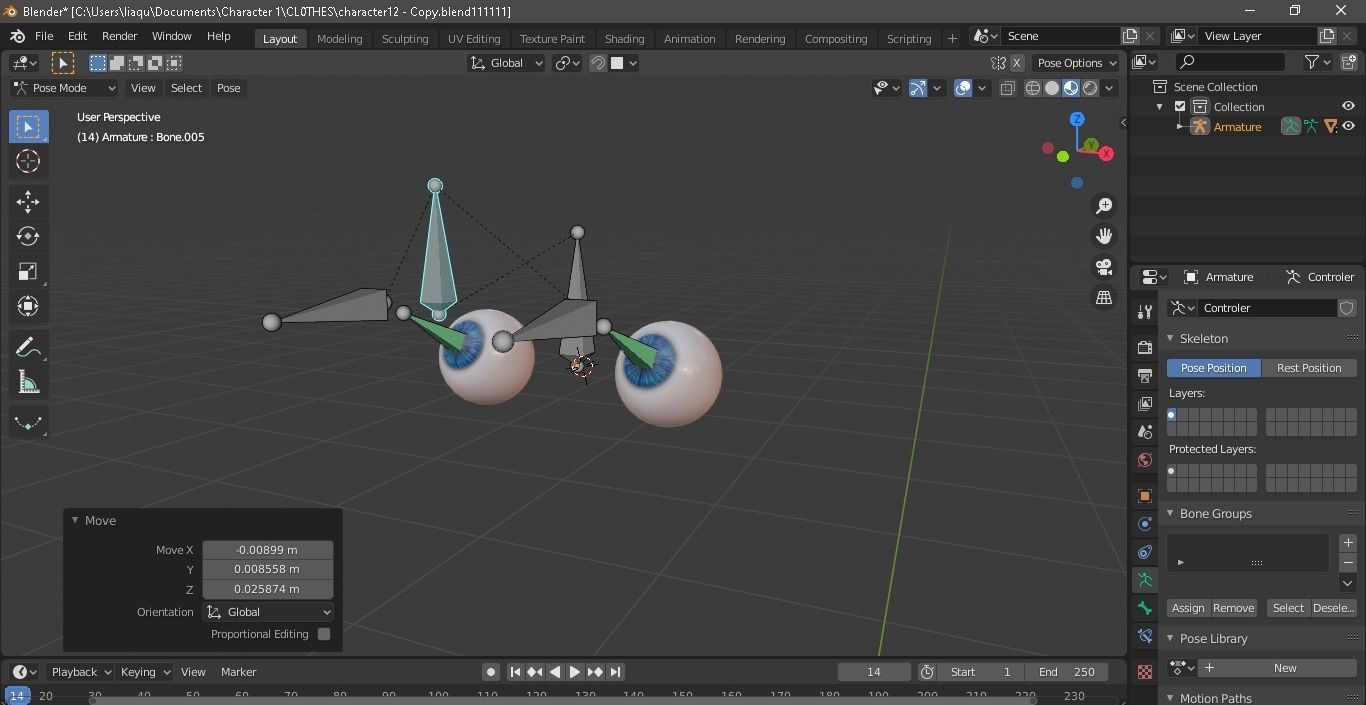Open the Object Constraints properties tab
Viewport: 1366px width, 705px height.
point(1145,551)
